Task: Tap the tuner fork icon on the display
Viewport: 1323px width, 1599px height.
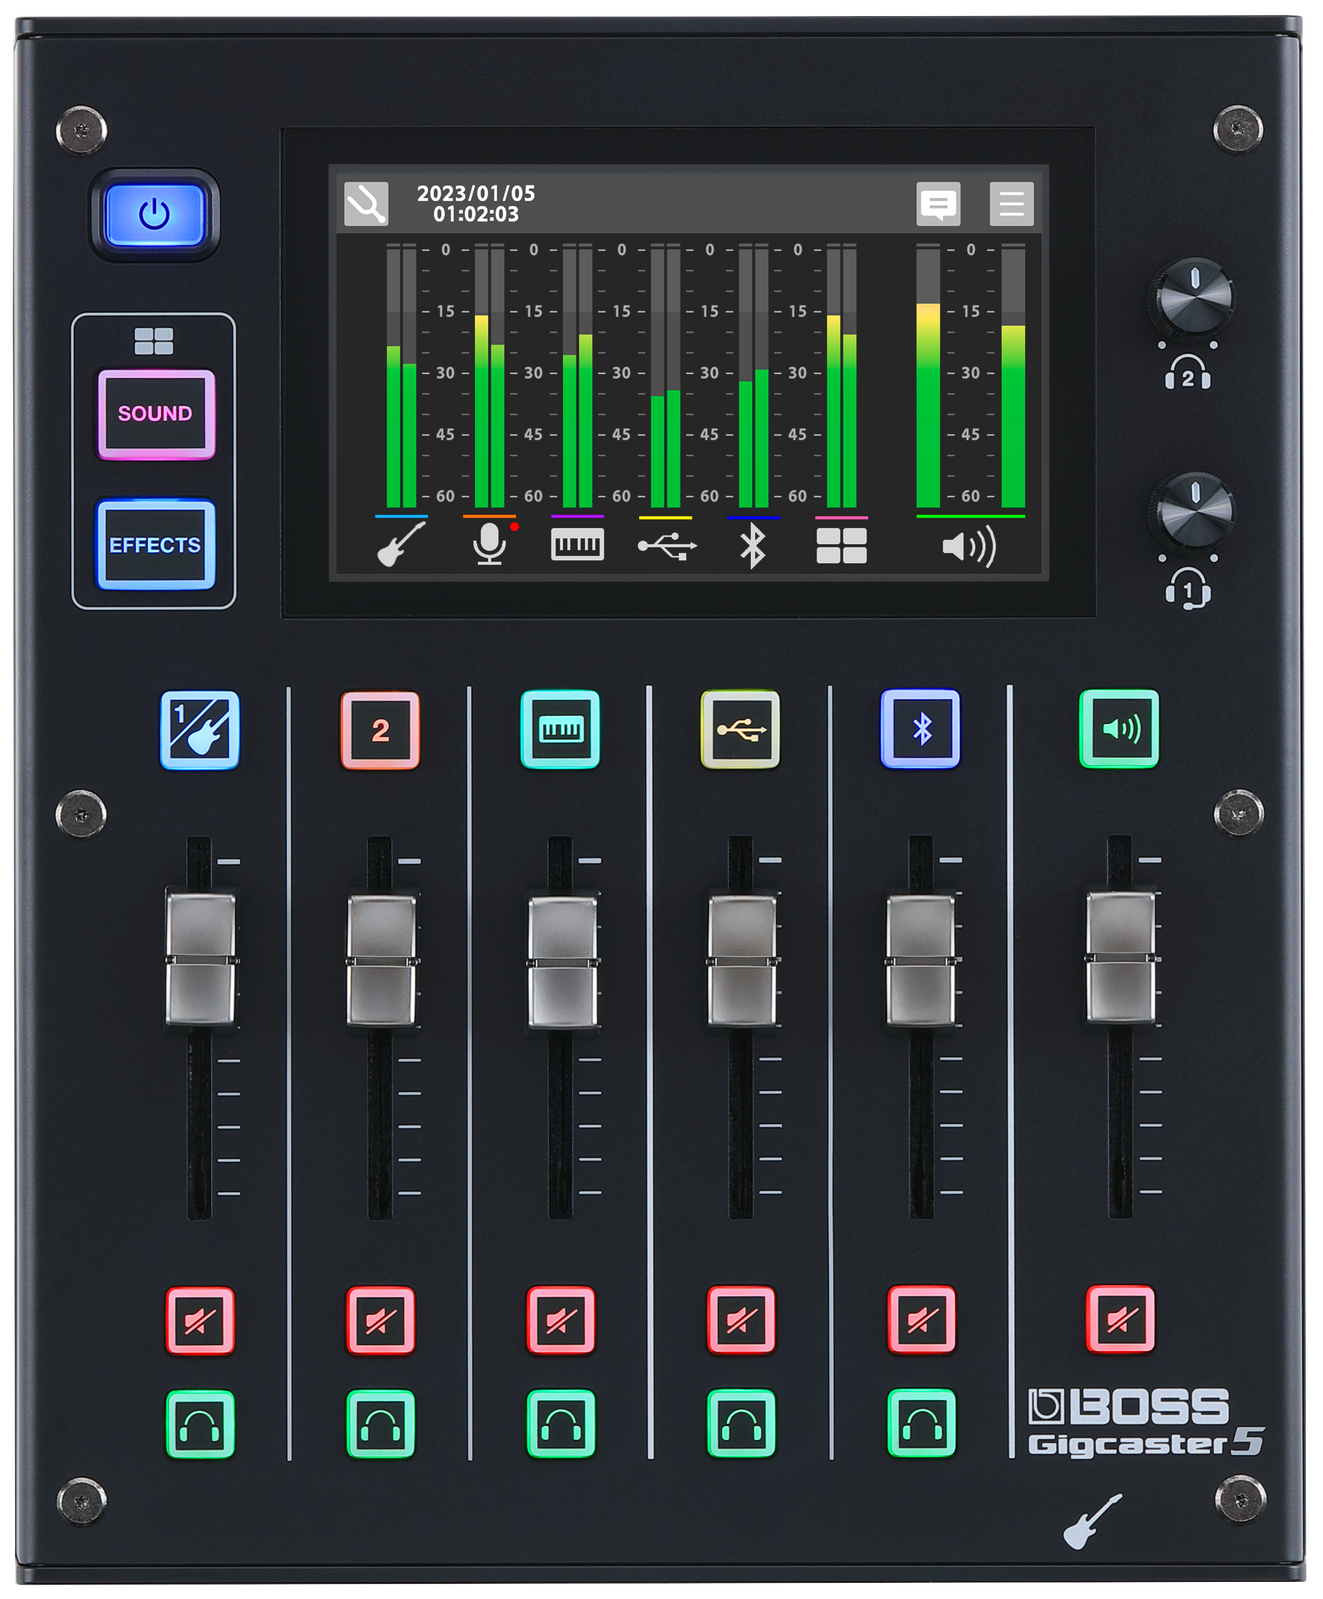Action: coord(366,204)
